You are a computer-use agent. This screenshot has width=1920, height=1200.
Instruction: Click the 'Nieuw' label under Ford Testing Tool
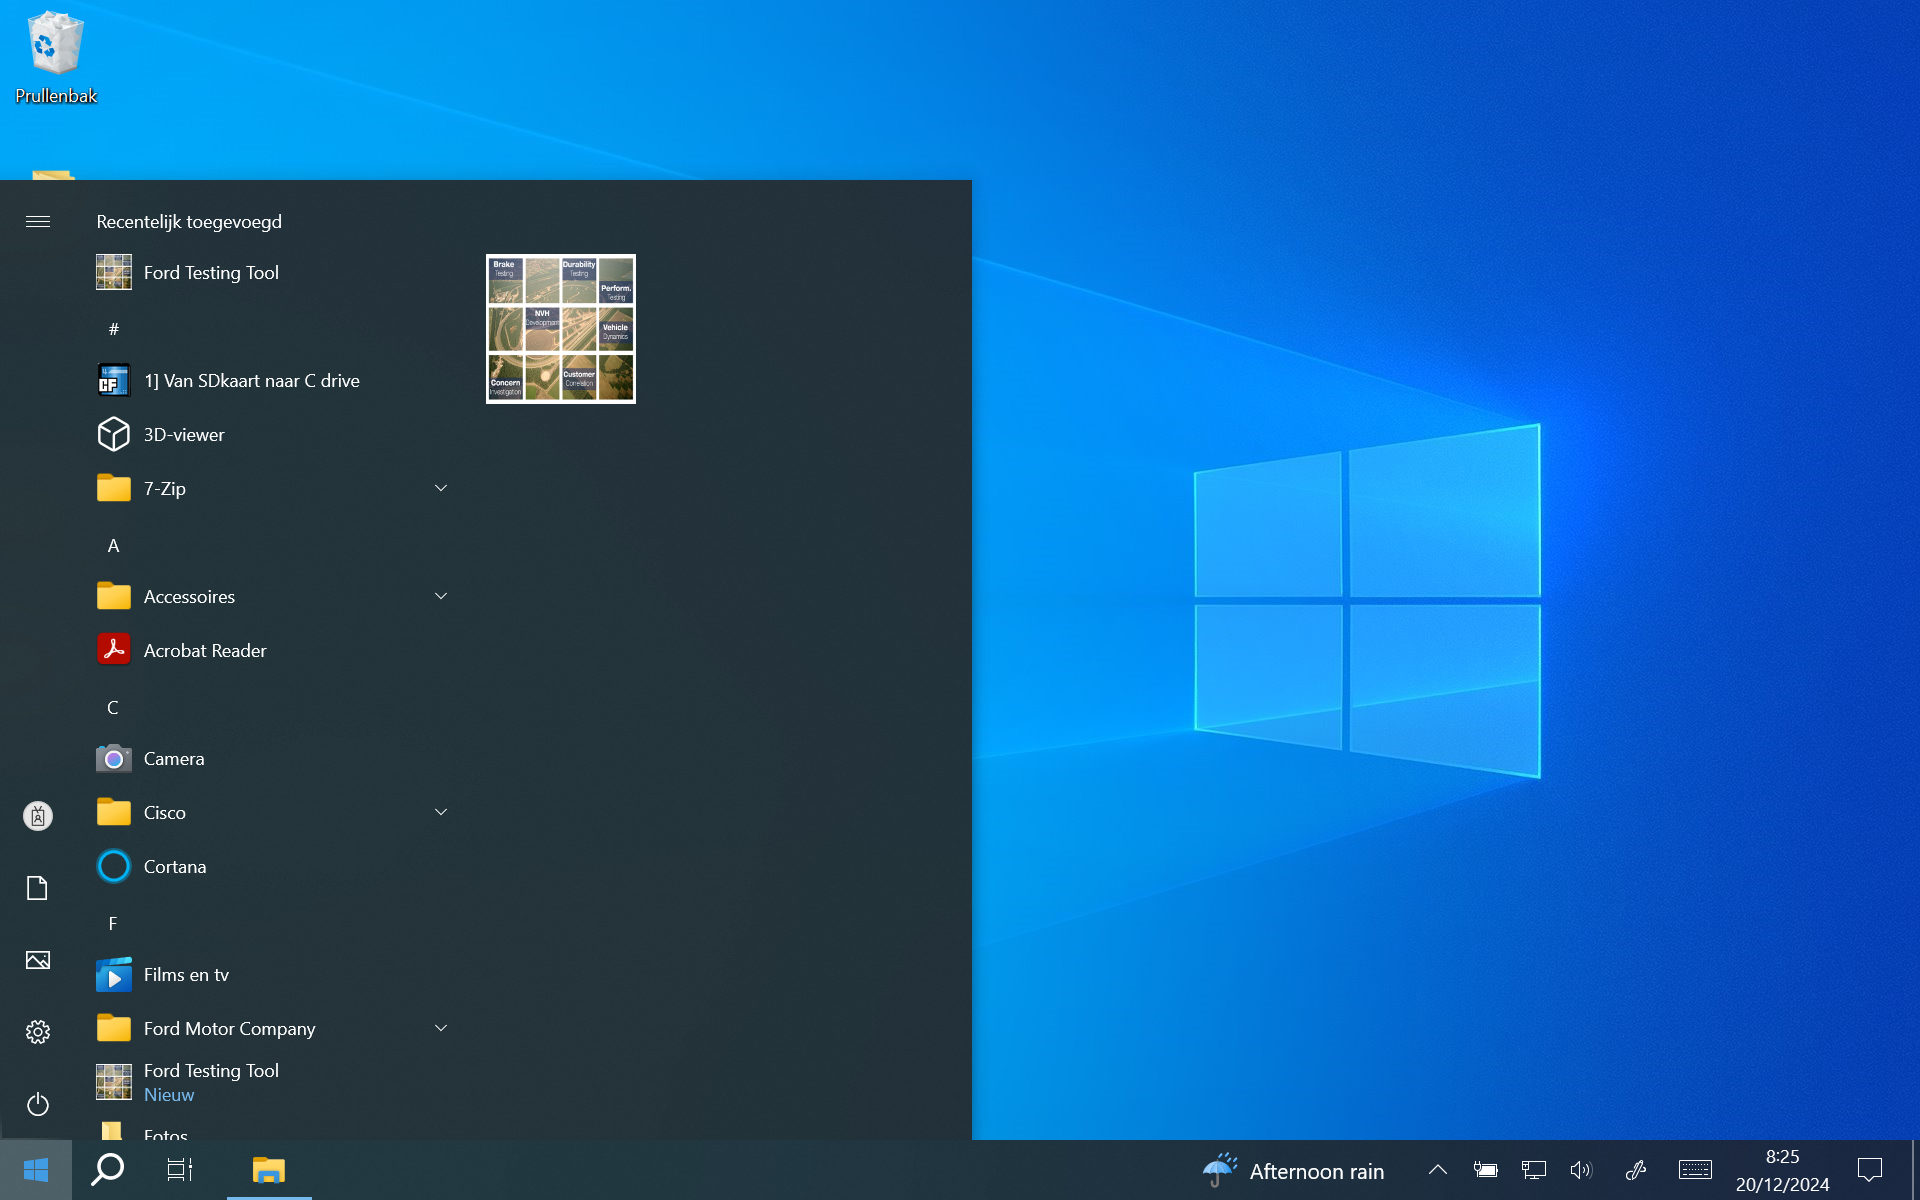point(169,1095)
